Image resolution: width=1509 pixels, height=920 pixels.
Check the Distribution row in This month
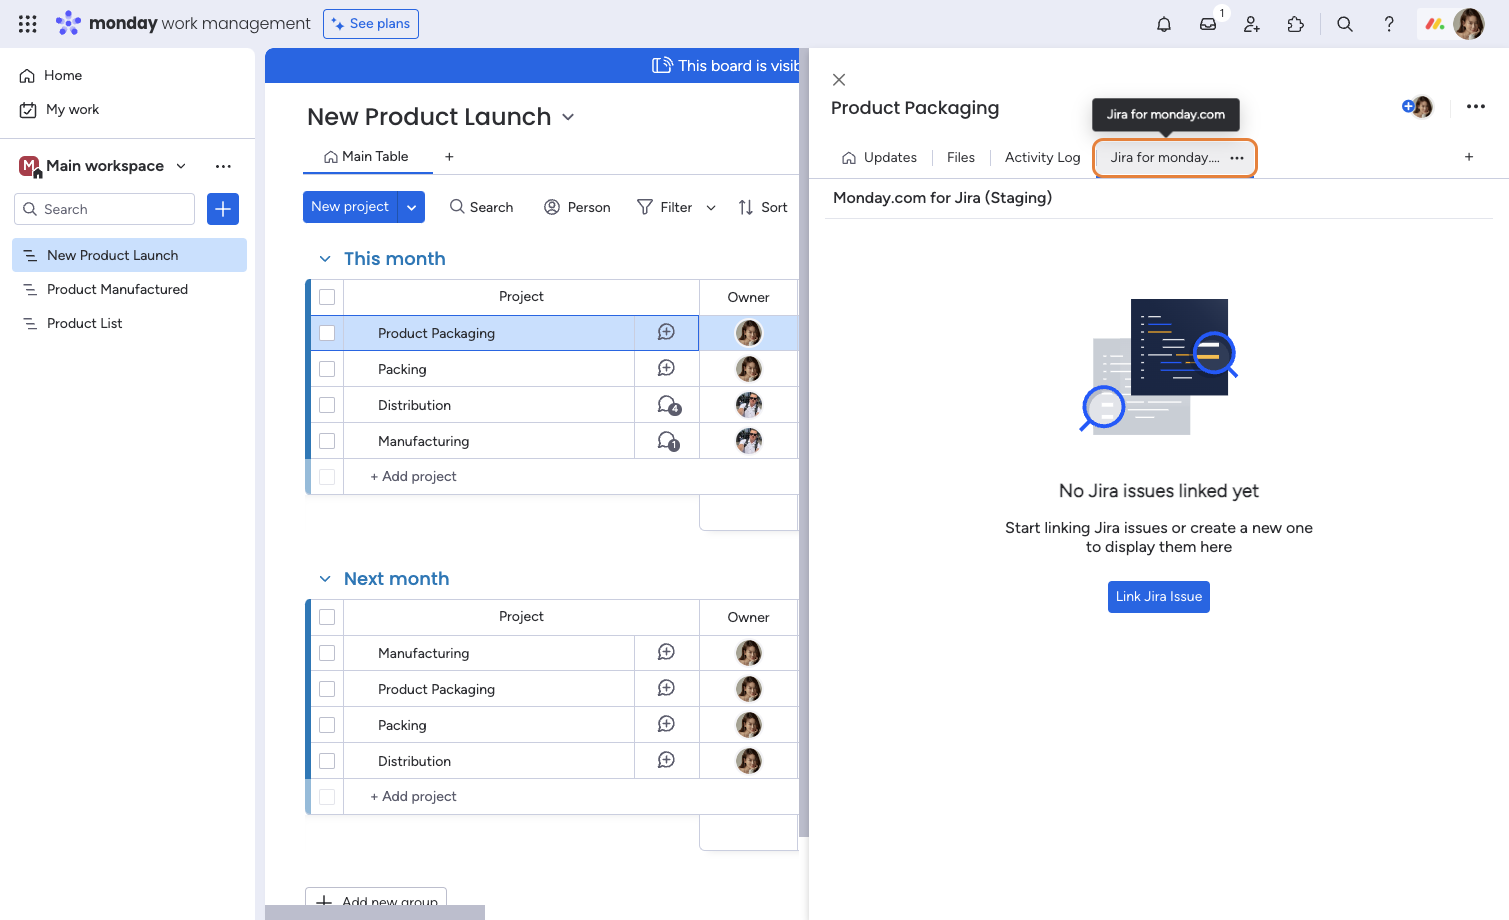pyautogui.click(x=327, y=405)
